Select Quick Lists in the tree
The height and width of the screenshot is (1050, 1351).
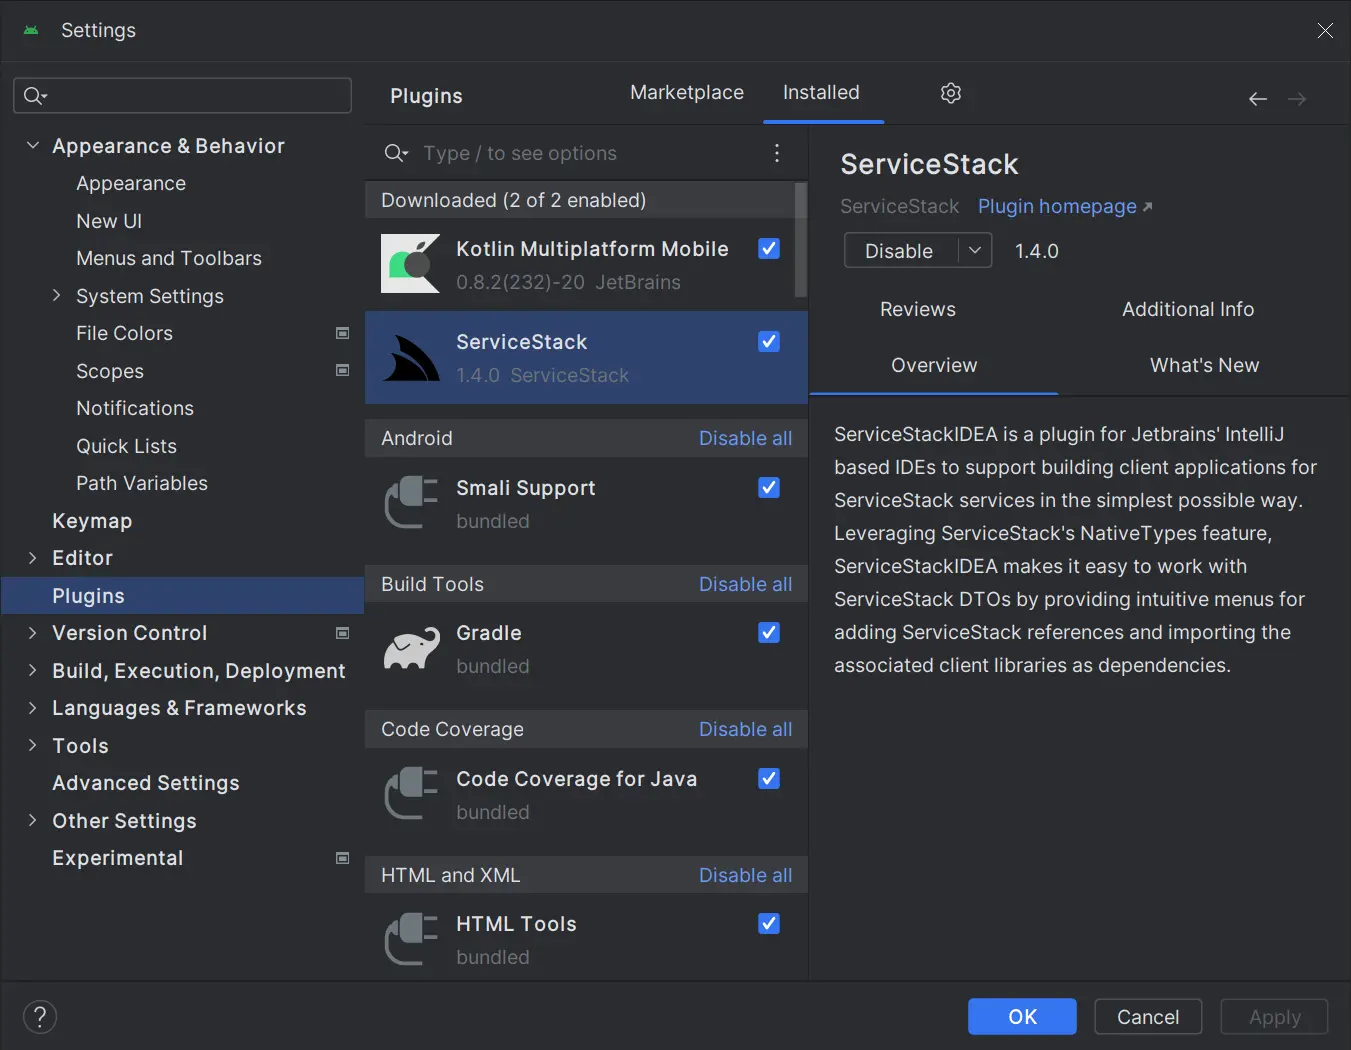click(x=126, y=446)
